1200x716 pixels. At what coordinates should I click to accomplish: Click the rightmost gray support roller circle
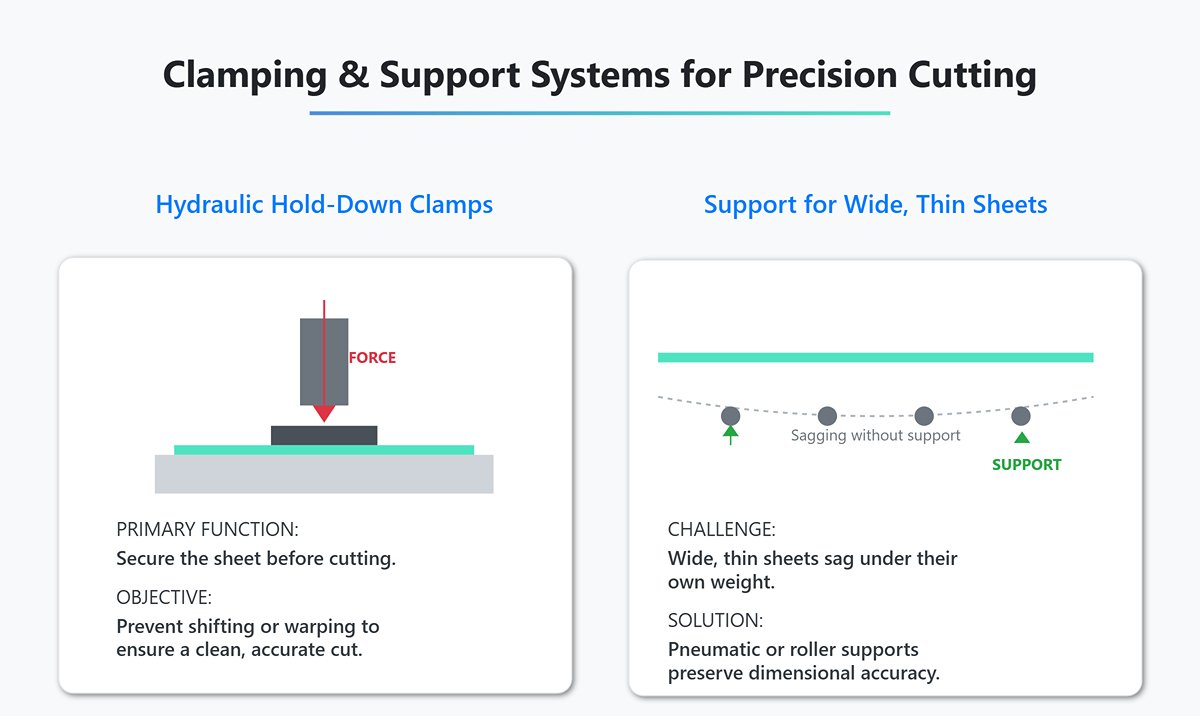1020,415
